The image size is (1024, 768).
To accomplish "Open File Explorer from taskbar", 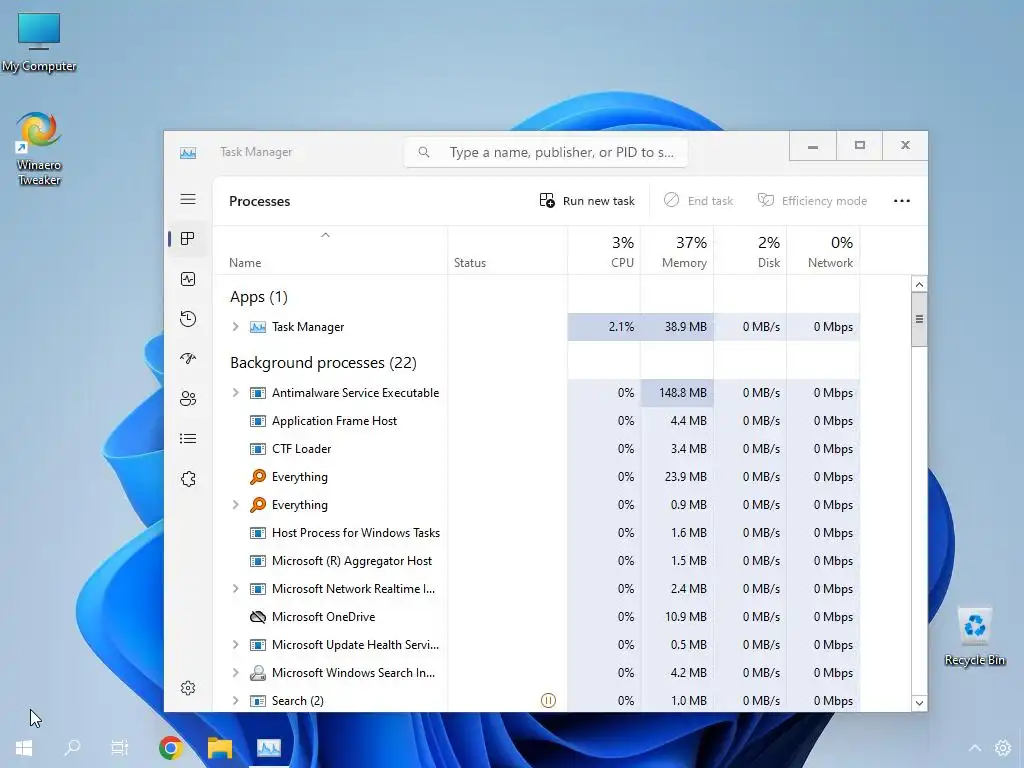I will coord(220,748).
